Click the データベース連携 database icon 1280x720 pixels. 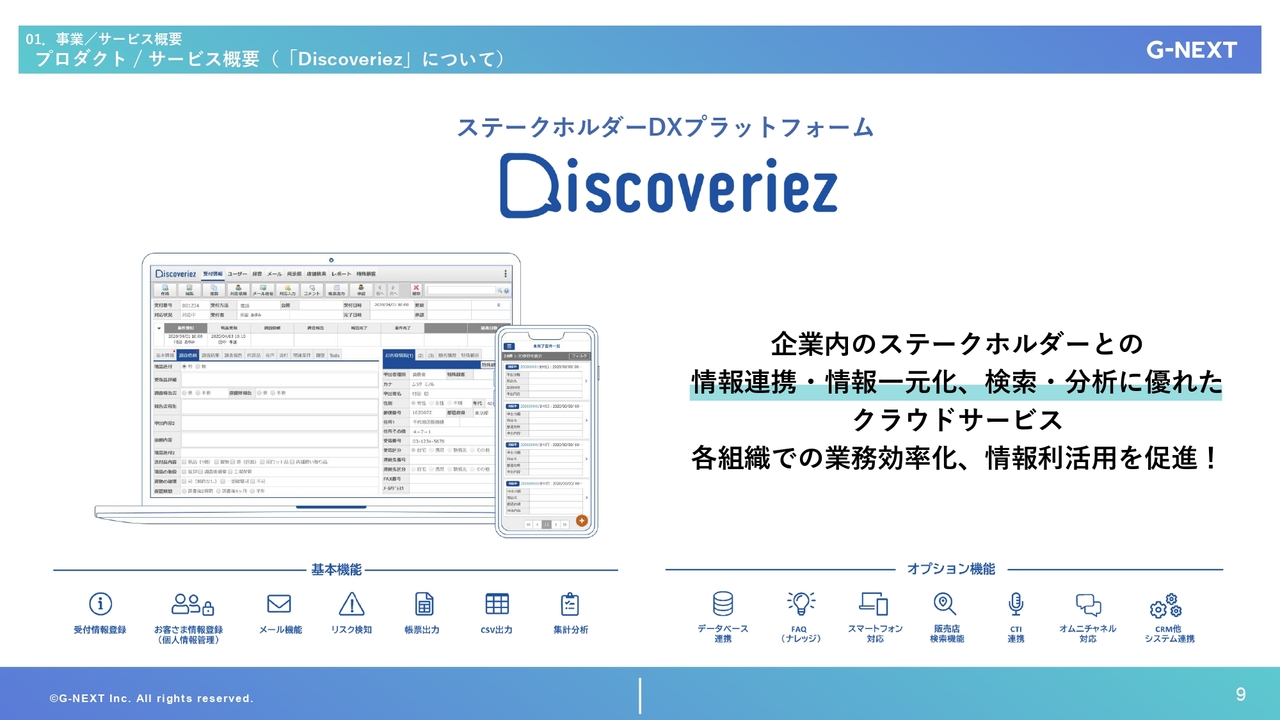click(723, 604)
